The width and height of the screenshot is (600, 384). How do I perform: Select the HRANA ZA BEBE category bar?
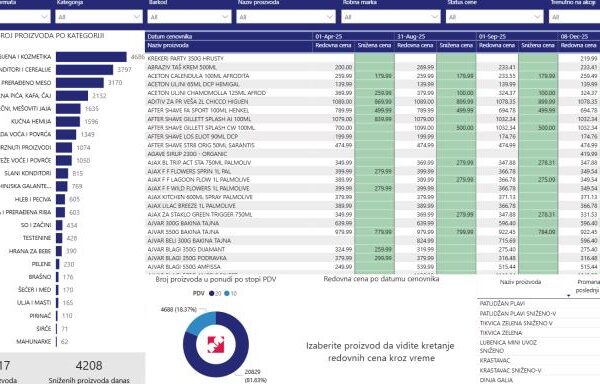pyautogui.click(x=59, y=251)
